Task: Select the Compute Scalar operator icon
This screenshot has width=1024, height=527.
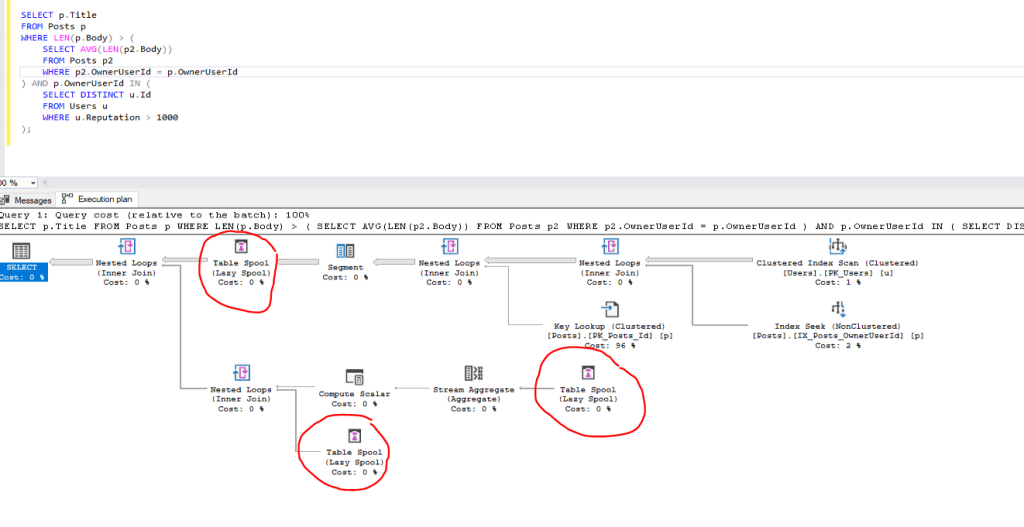Action: [x=354, y=377]
